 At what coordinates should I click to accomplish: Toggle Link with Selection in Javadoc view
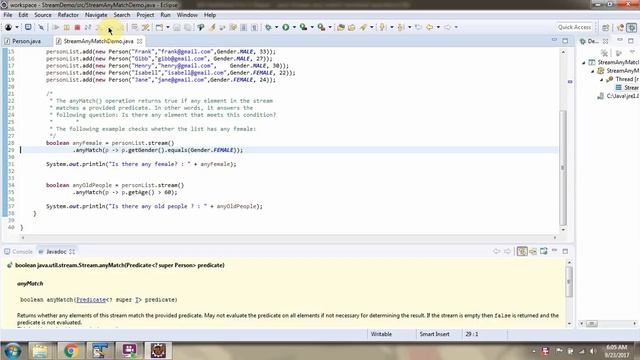click(x=522, y=251)
